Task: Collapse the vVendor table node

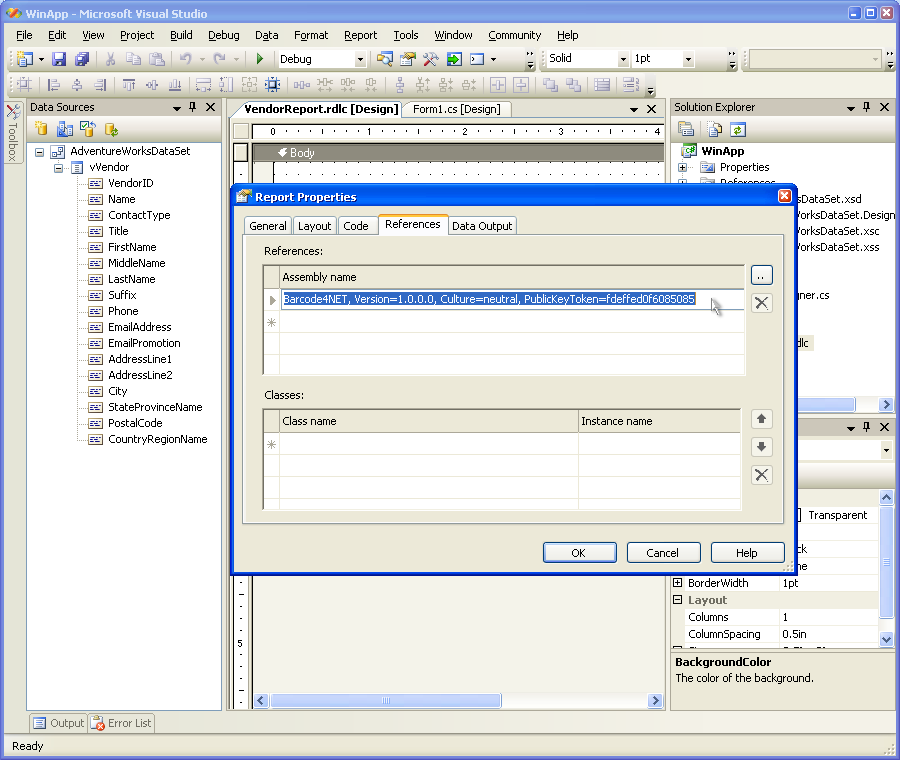Action: click(60, 168)
